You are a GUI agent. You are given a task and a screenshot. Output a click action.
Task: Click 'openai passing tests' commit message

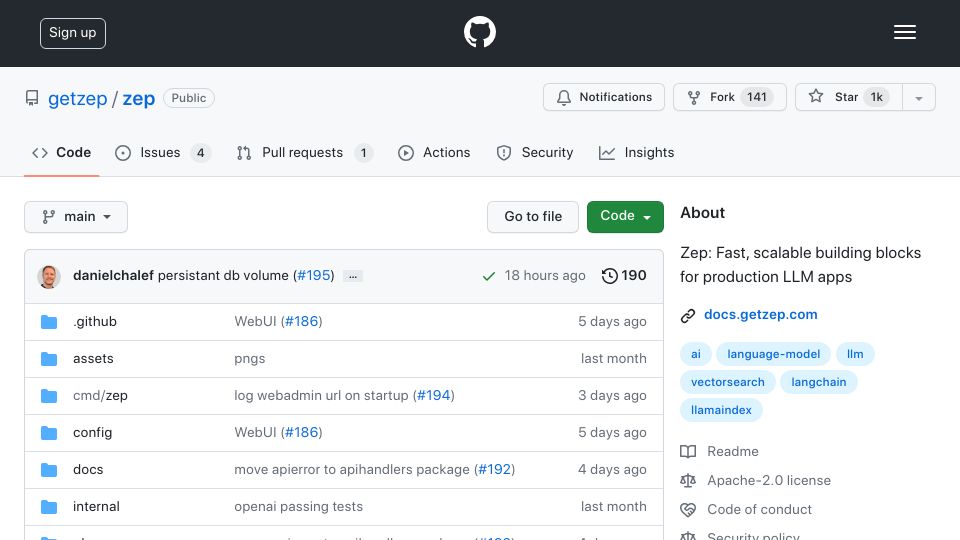(298, 507)
